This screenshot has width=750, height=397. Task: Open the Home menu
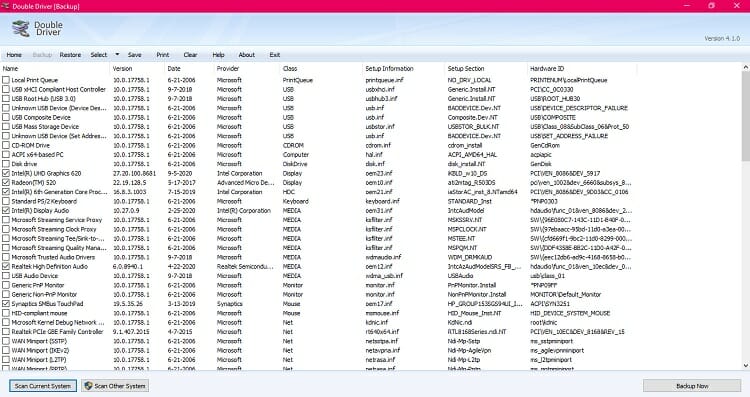click(14, 55)
